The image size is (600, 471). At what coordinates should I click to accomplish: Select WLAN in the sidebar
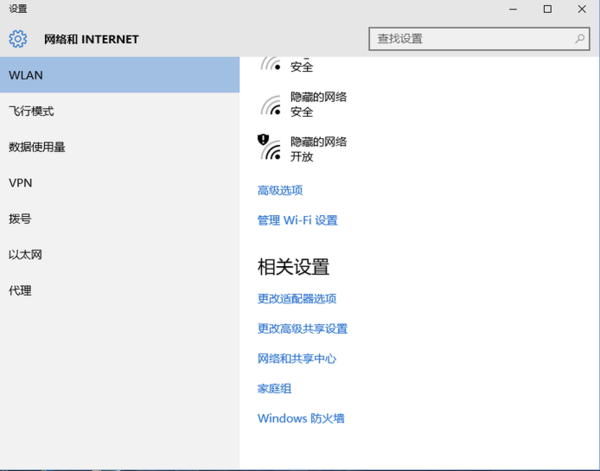120,75
